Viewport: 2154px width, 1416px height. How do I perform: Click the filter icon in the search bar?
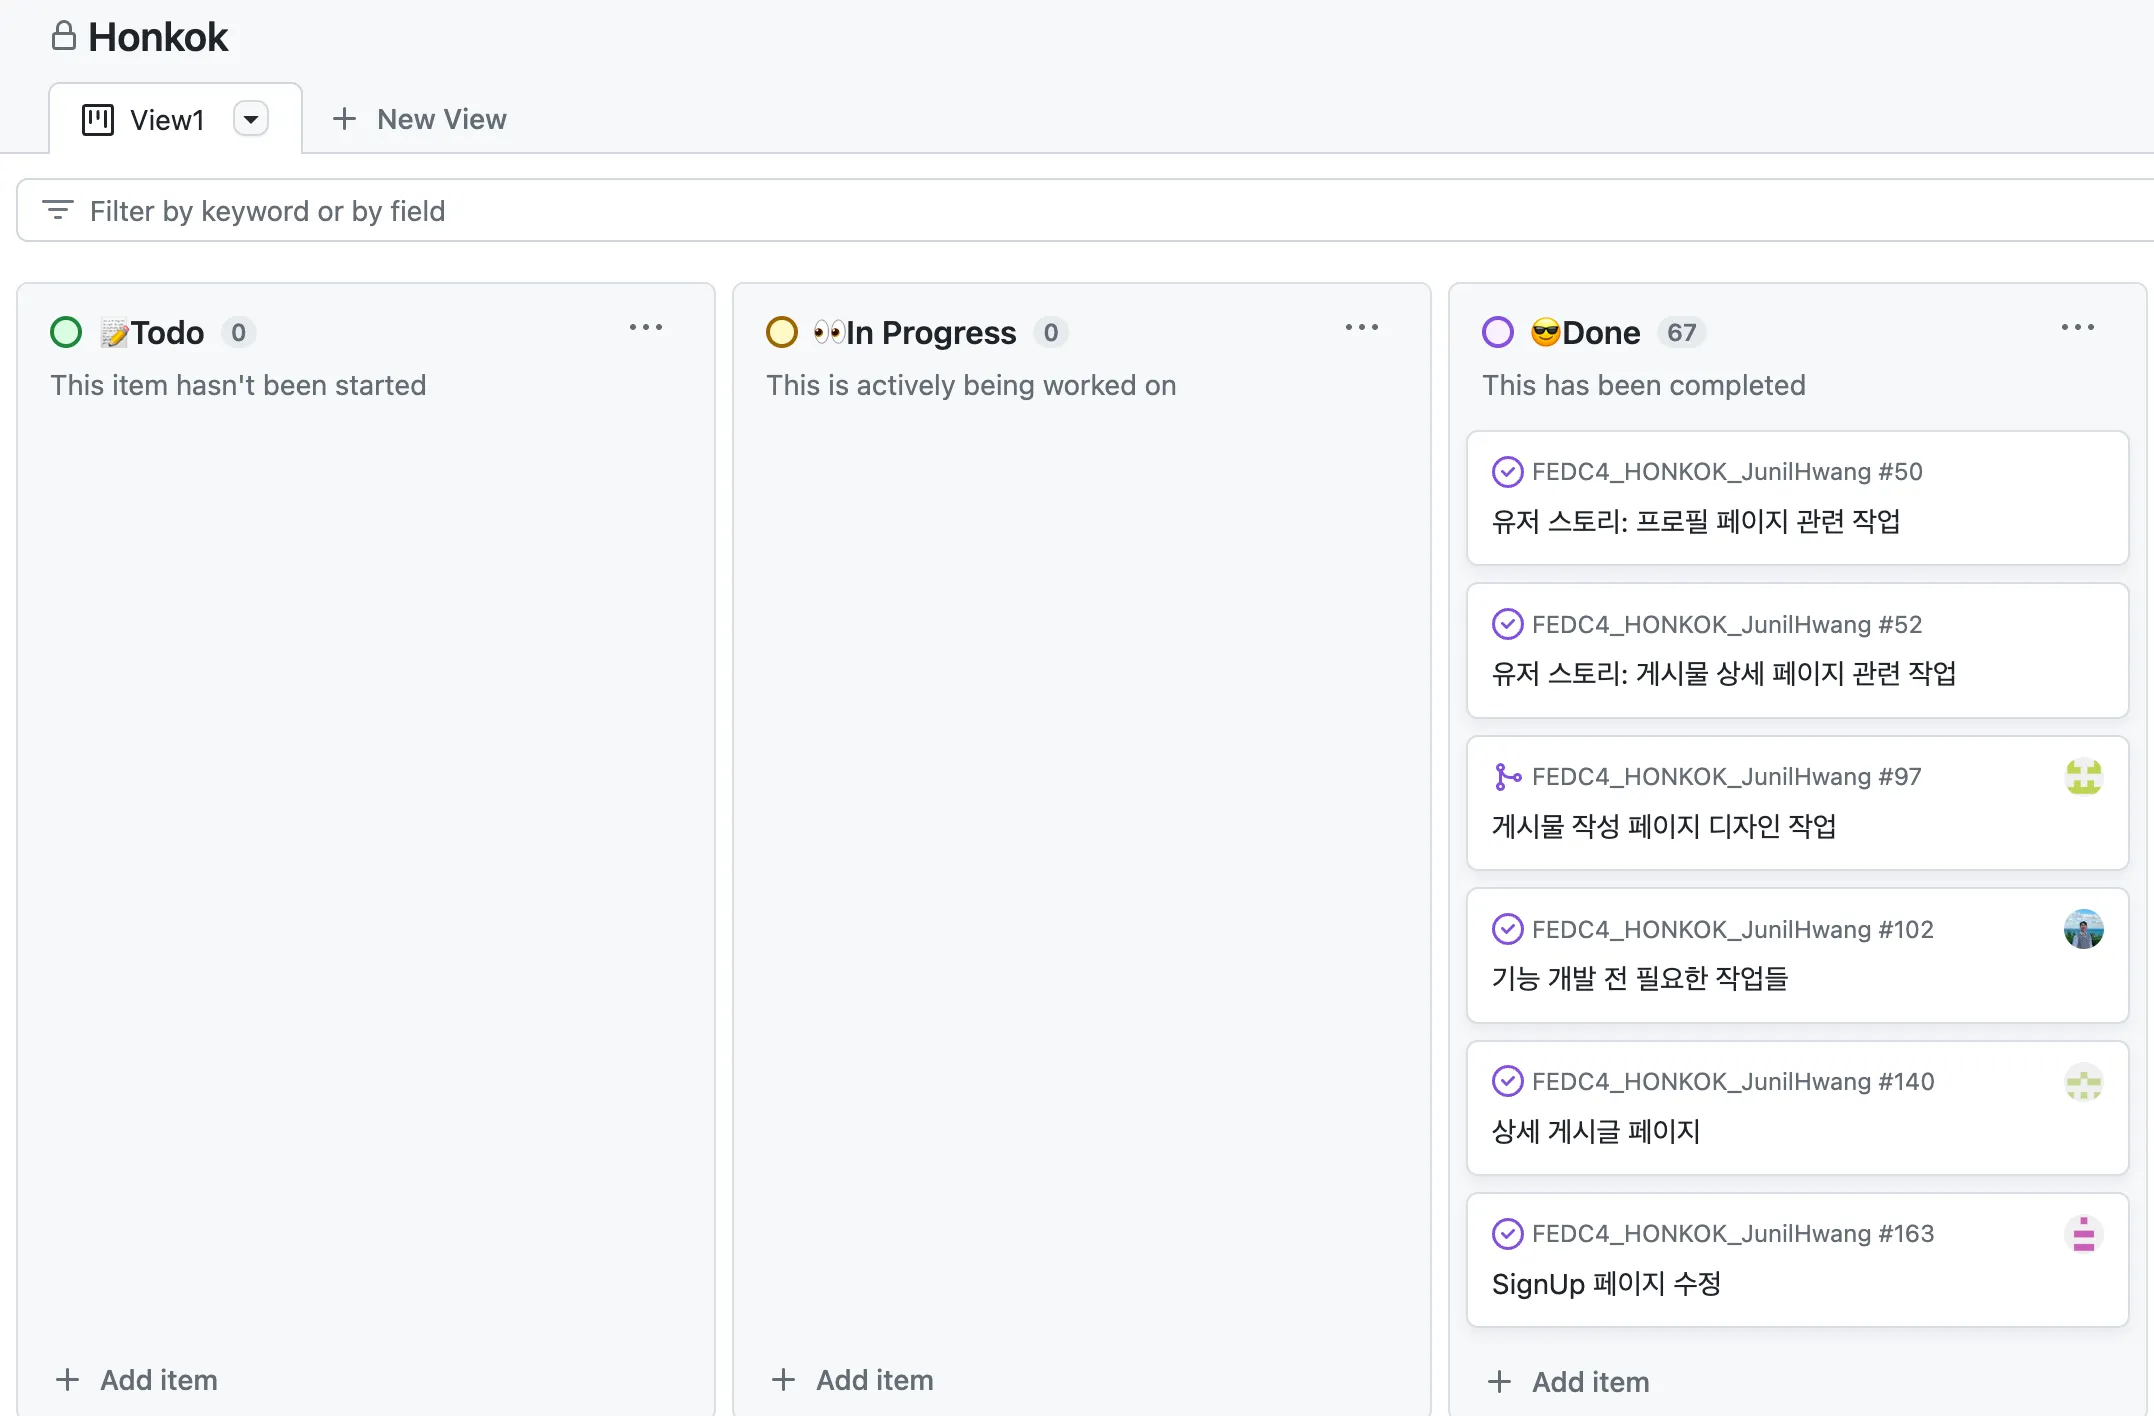click(58, 210)
